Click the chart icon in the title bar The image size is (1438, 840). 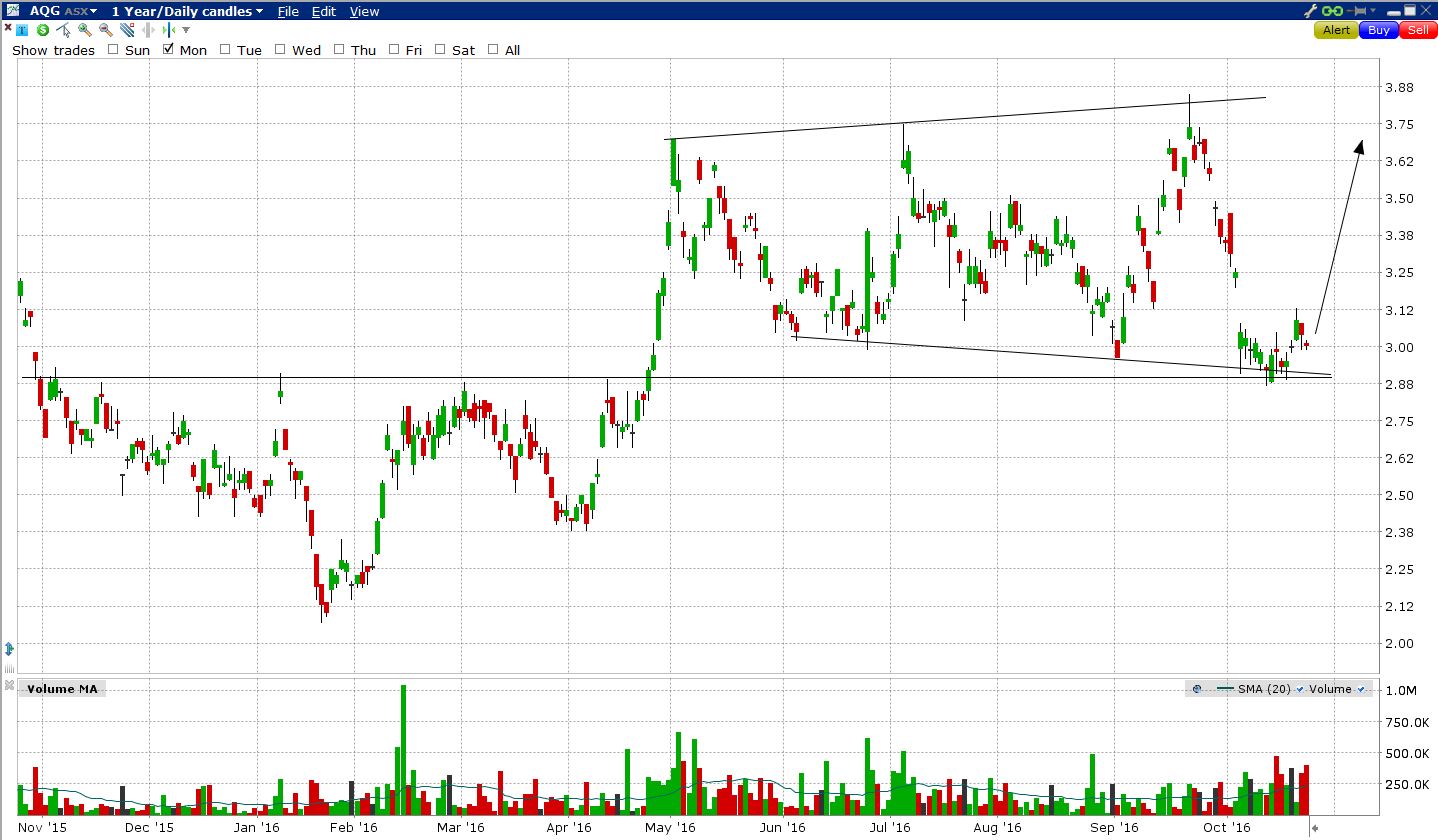[13, 11]
